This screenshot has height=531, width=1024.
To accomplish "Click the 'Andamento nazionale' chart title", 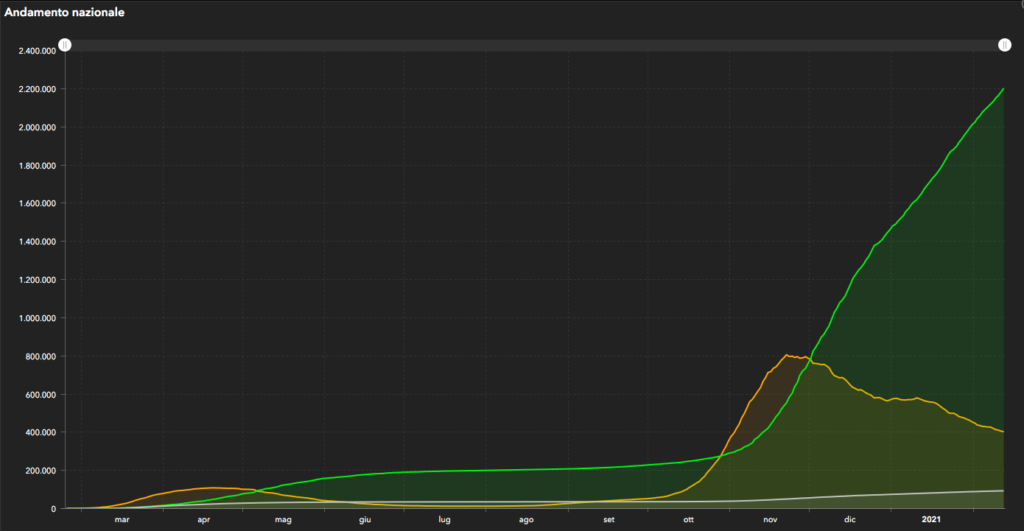I will (x=65, y=13).
